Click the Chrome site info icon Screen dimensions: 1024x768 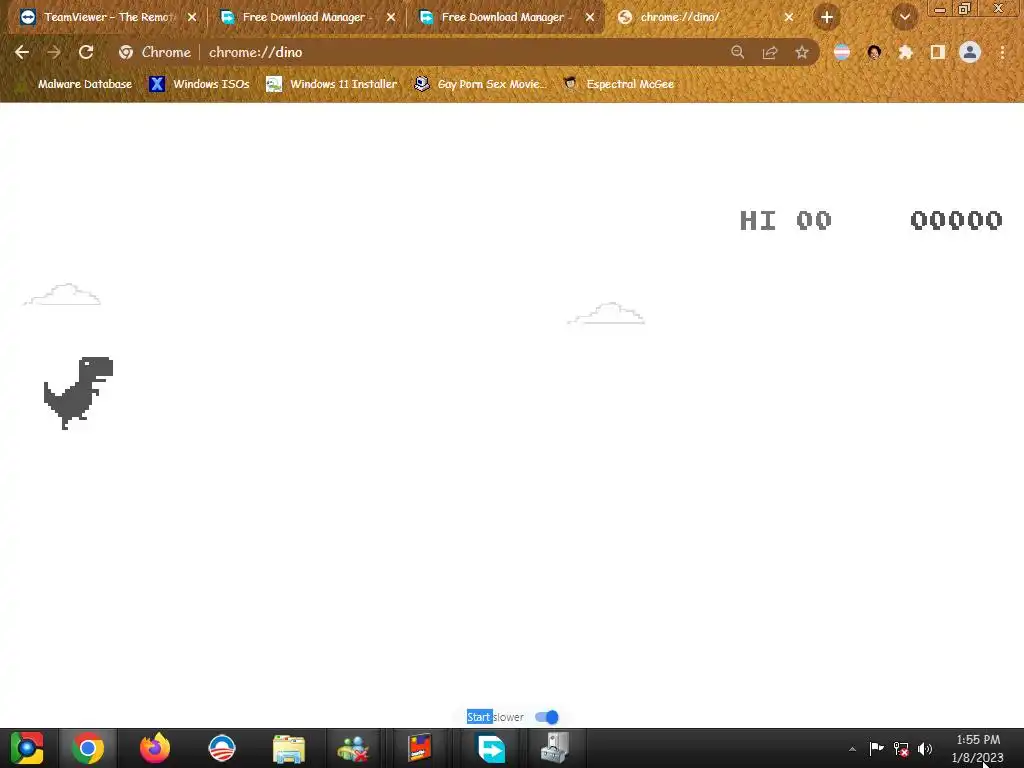point(126,52)
